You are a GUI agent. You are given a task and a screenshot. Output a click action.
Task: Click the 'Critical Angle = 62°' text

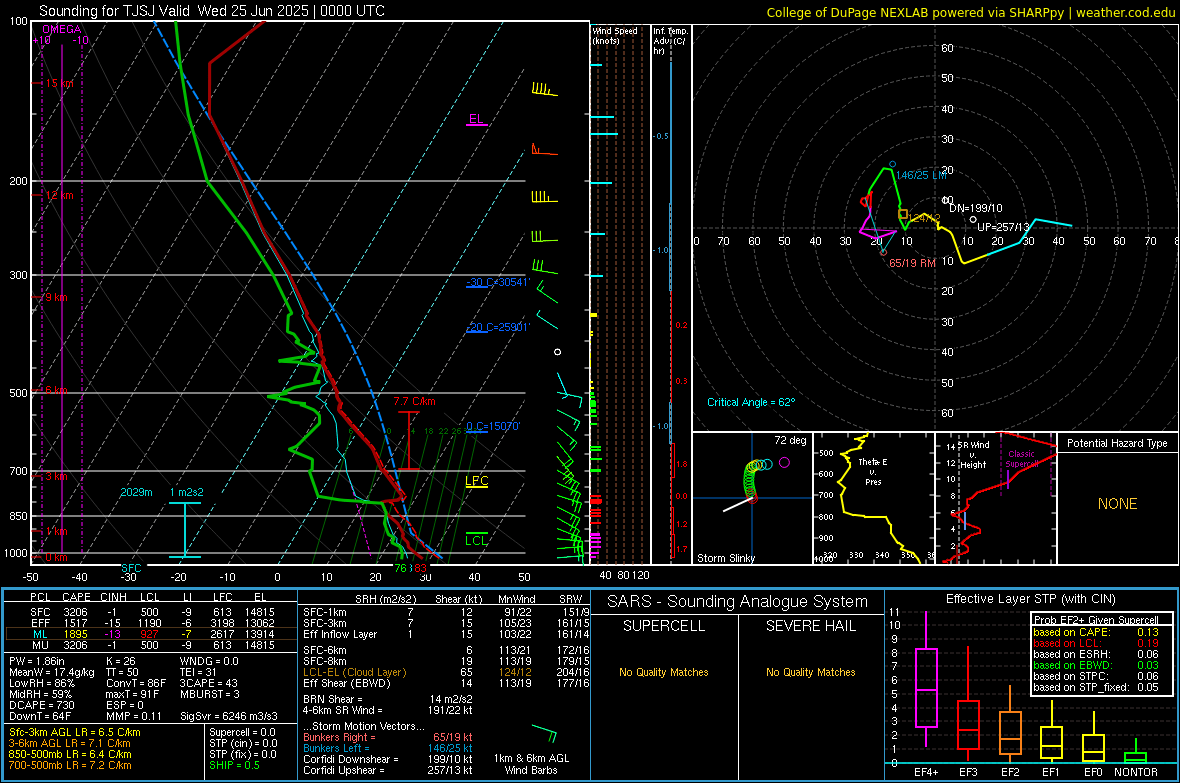[751, 402]
